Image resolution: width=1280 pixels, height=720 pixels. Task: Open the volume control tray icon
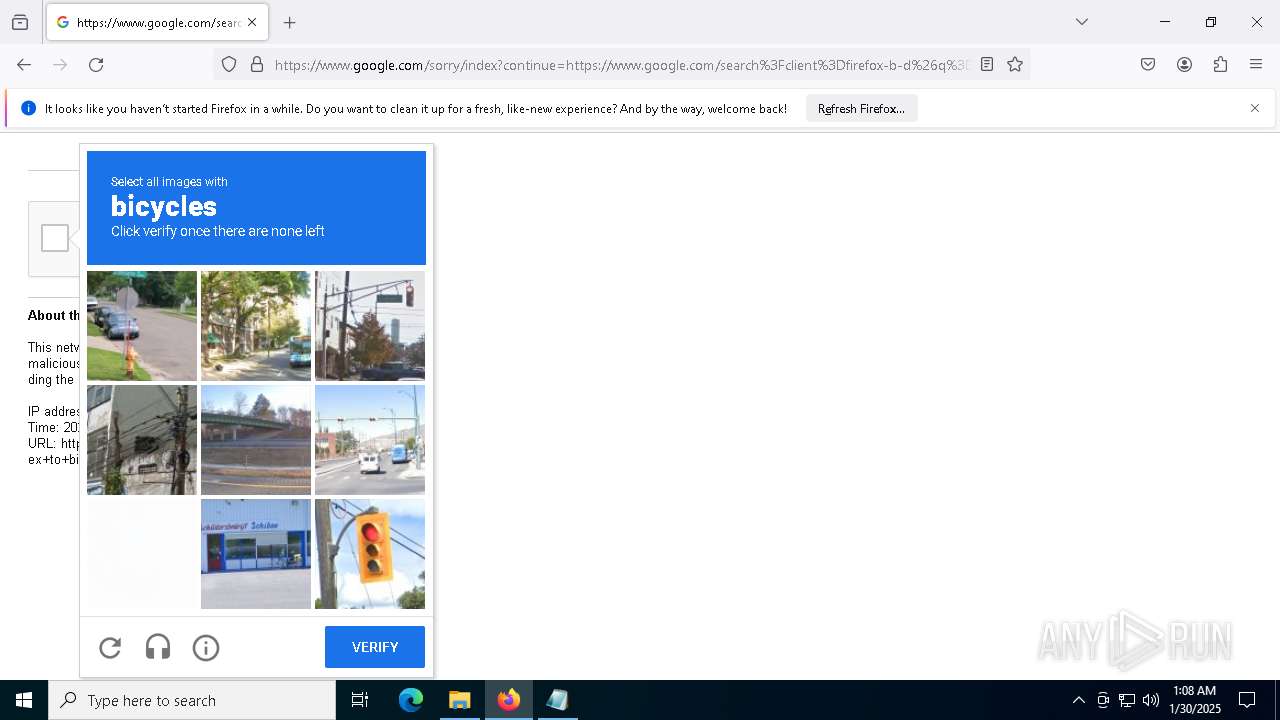[1151, 700]
